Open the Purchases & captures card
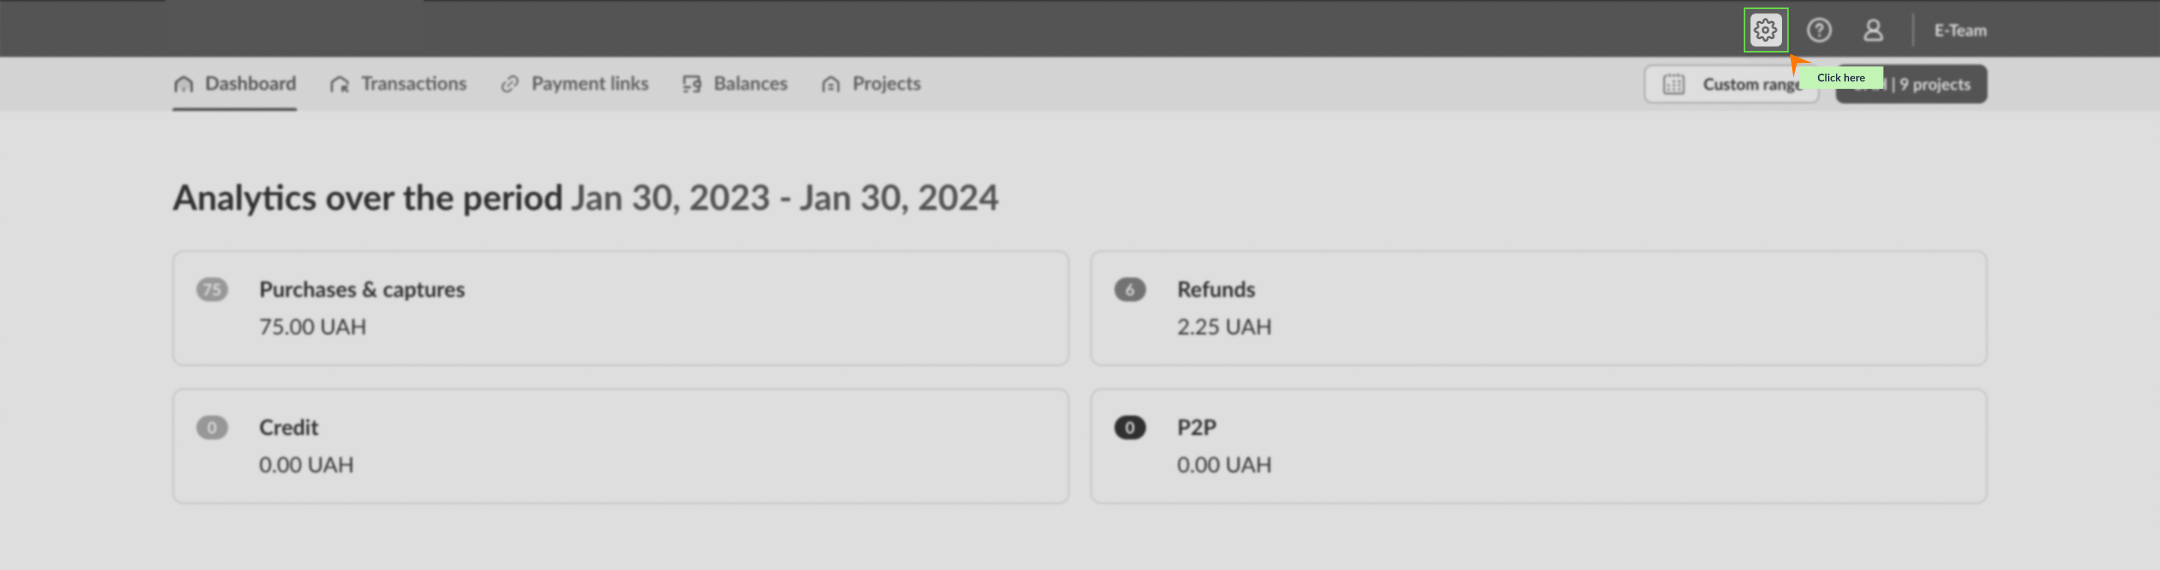Screen dimensions: 2160x570 [620, 308]
